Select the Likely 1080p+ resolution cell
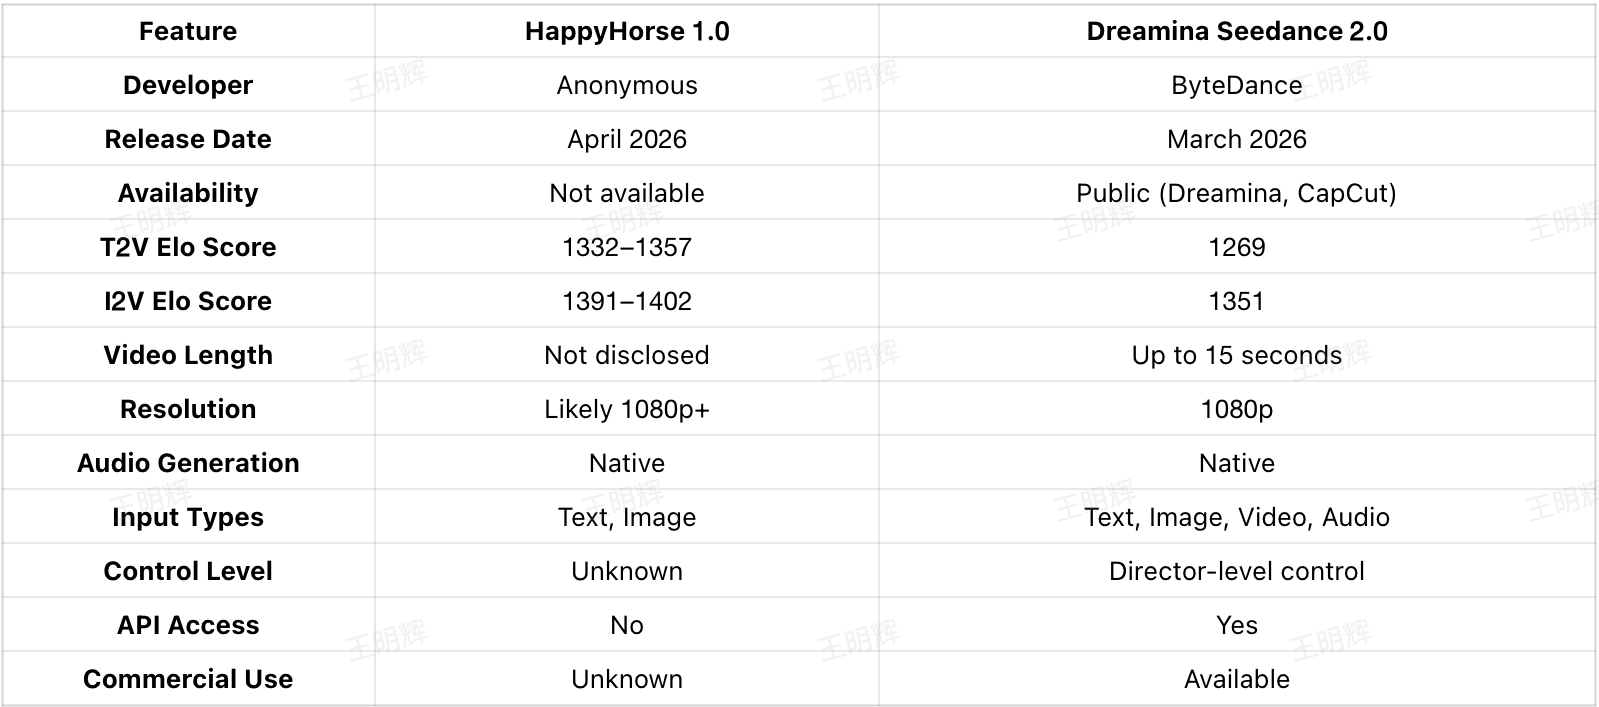 point(627,409)
